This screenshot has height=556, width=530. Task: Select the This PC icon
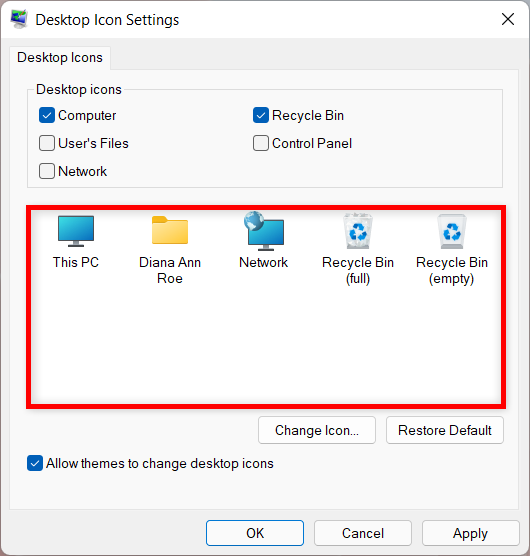click(76, 231)
